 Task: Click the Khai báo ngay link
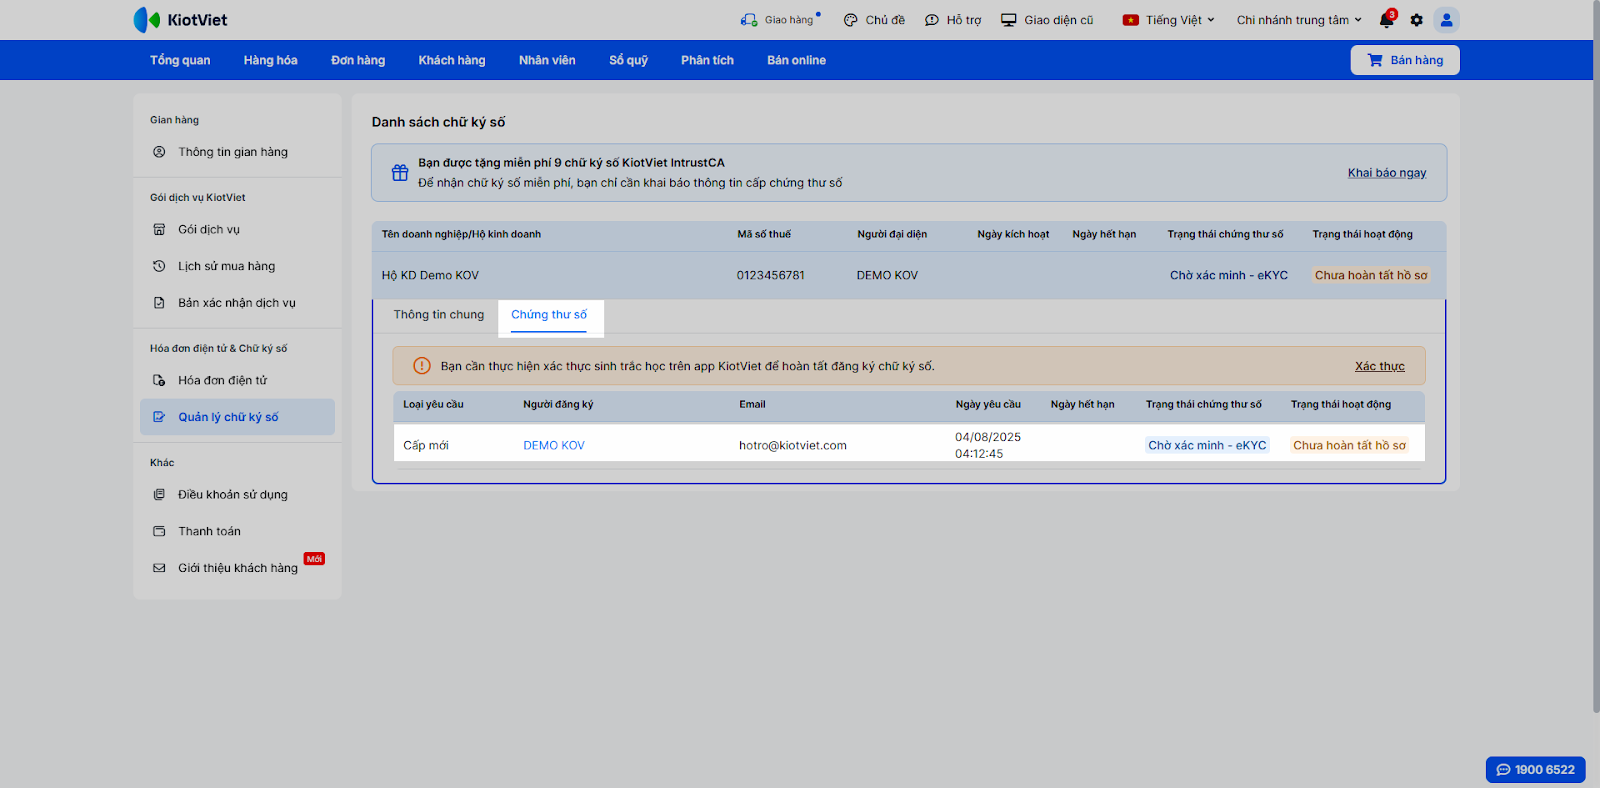1387,173
